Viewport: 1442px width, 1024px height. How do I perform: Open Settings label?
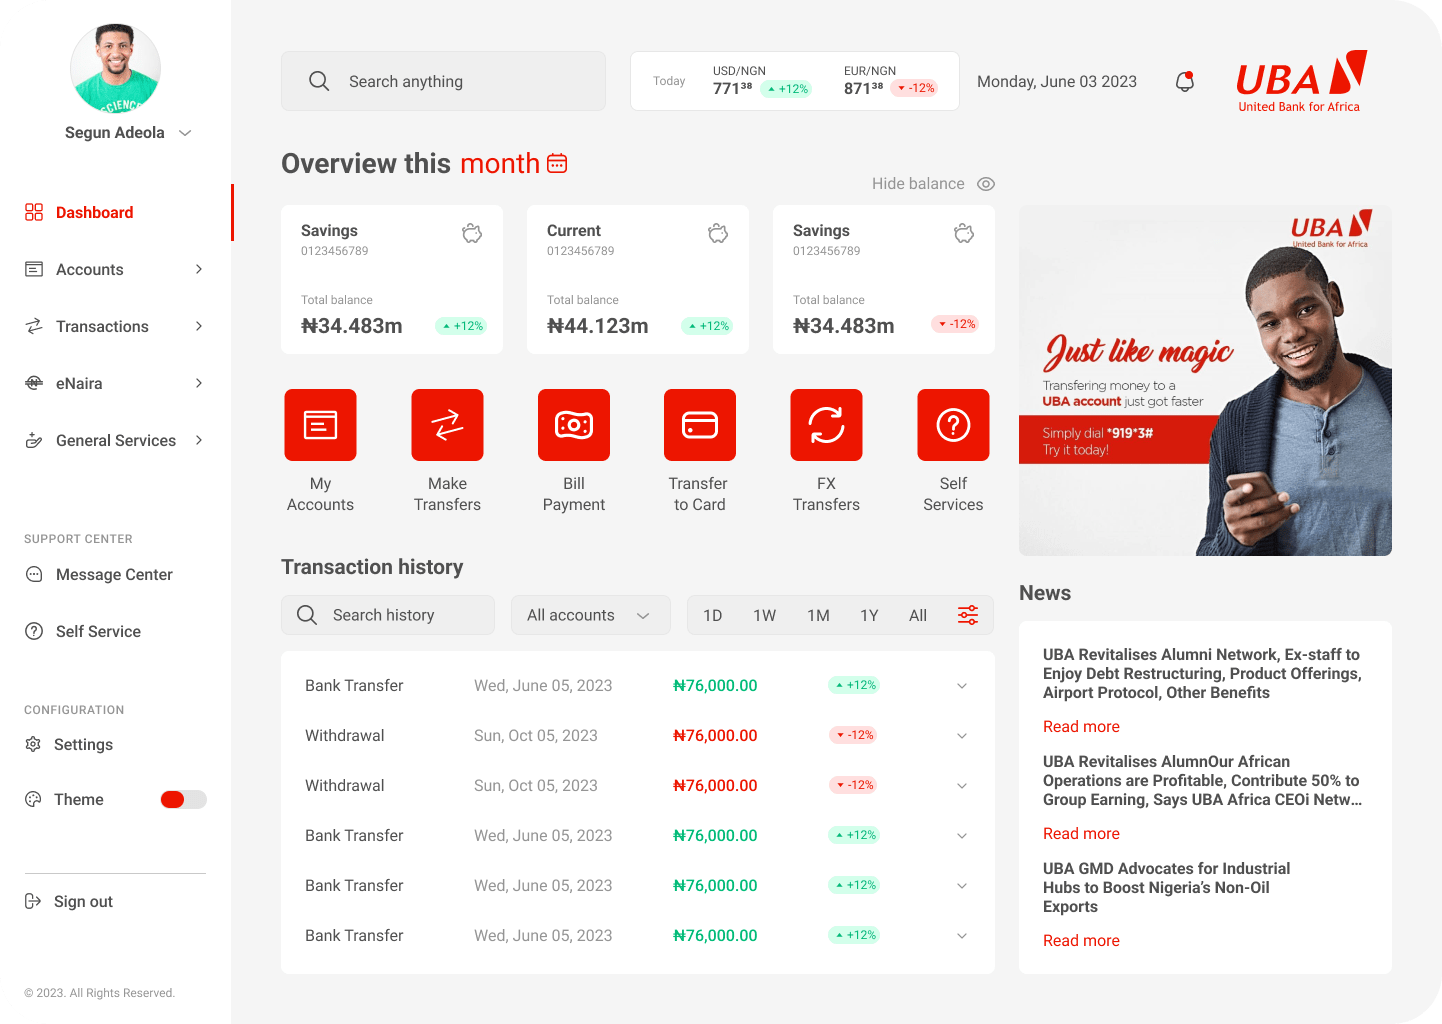pos(83,744)
